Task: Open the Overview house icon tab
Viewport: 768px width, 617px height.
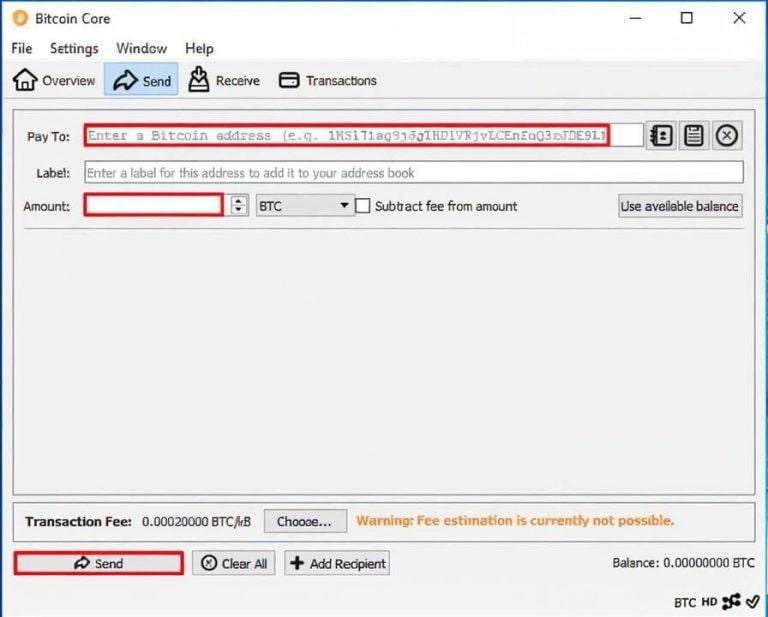Action: (54, 81)
